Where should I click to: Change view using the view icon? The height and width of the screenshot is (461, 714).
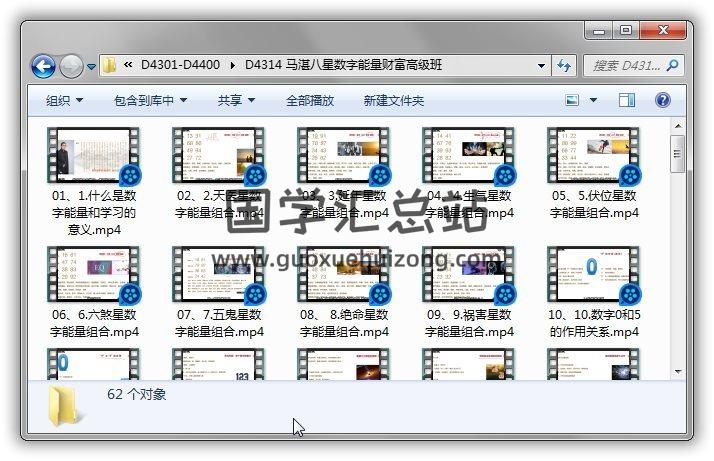click(x=572, y=100)
